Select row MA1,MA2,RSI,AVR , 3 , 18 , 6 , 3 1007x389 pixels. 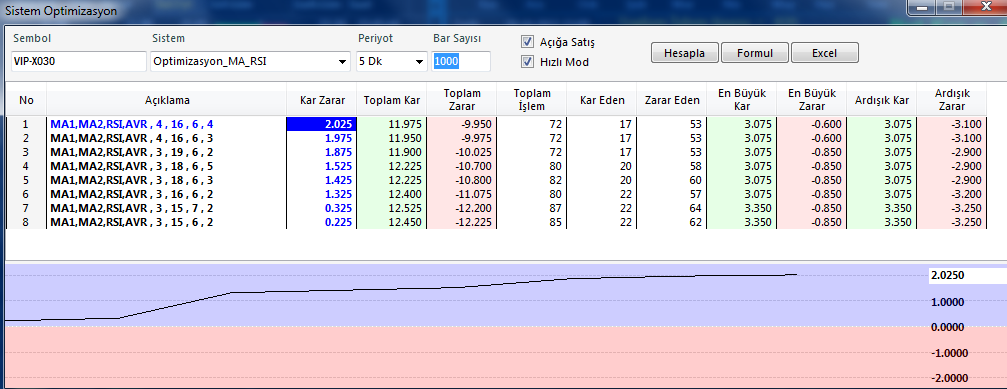pos(496,180)
